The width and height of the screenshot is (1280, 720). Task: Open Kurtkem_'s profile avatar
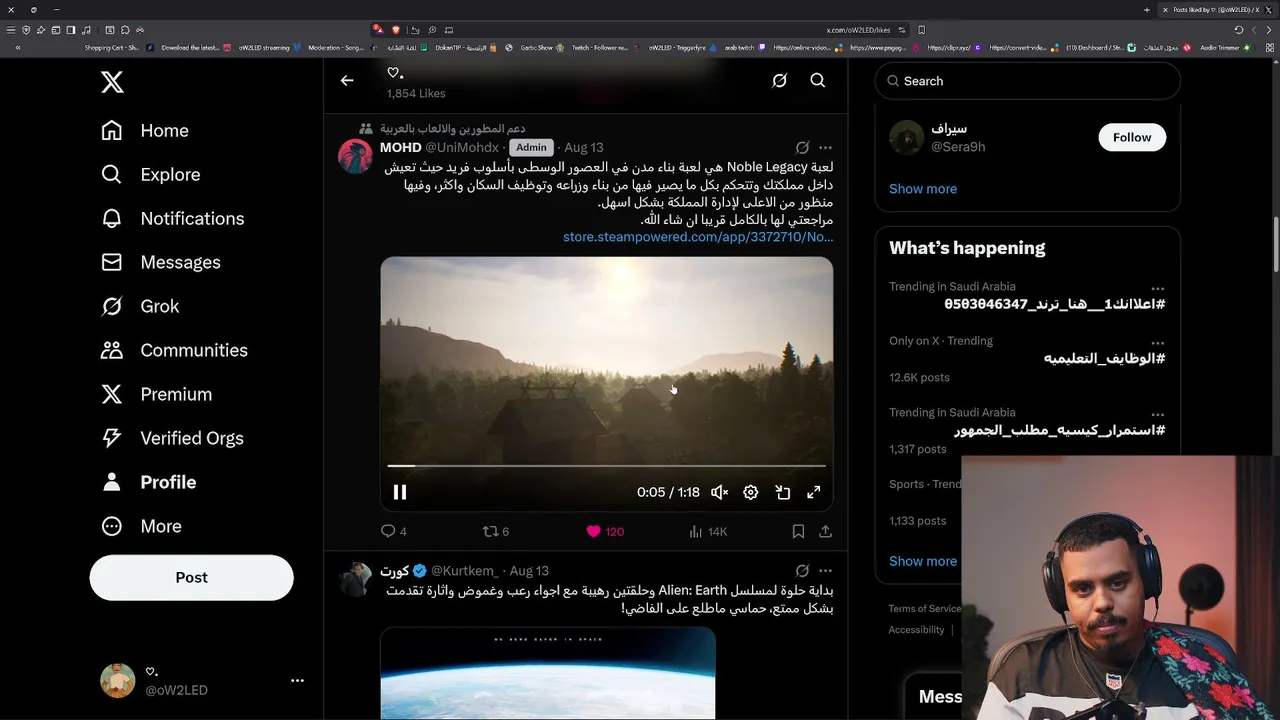point(355,580)
